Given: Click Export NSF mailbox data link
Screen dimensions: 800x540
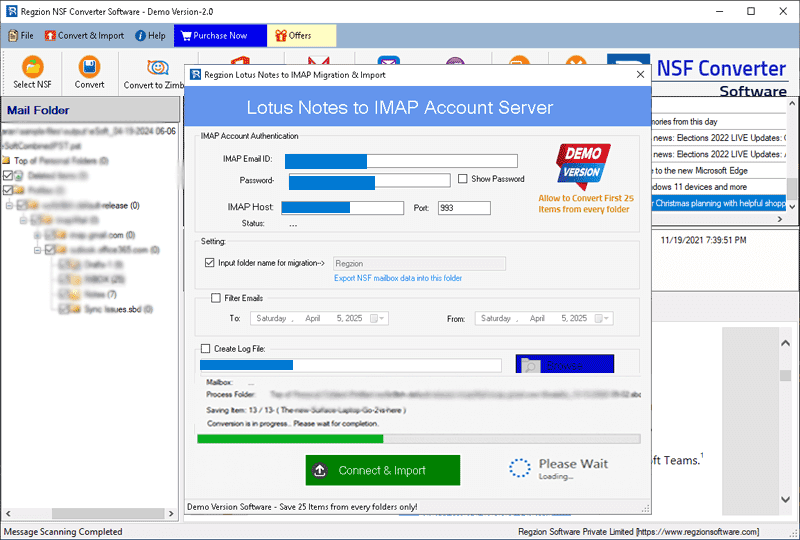Looking at the screenshot, I should coord(397,278).
